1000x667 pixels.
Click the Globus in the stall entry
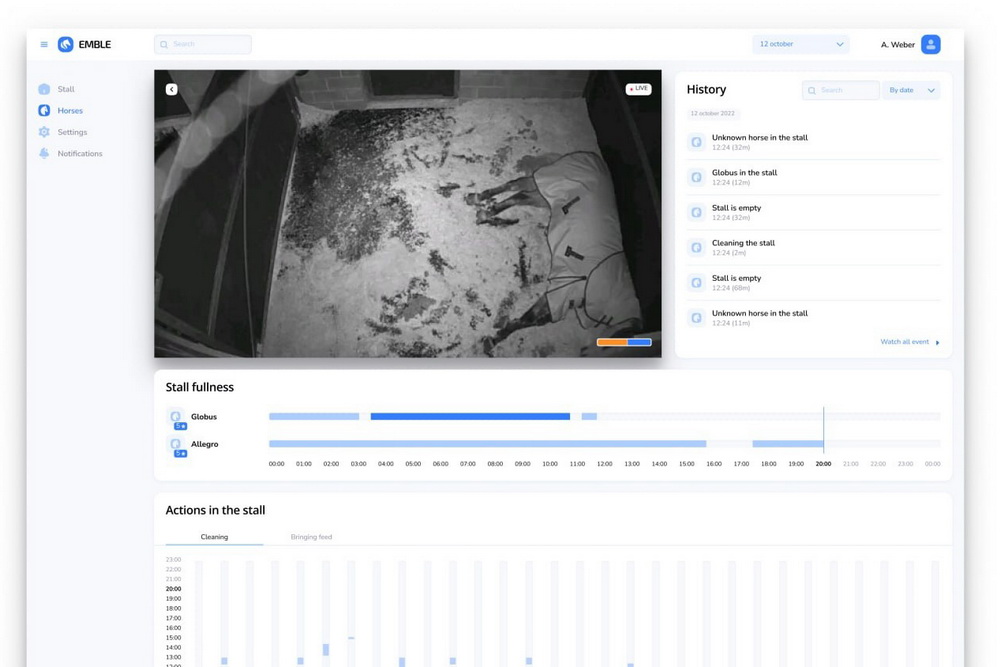point(744,173)
